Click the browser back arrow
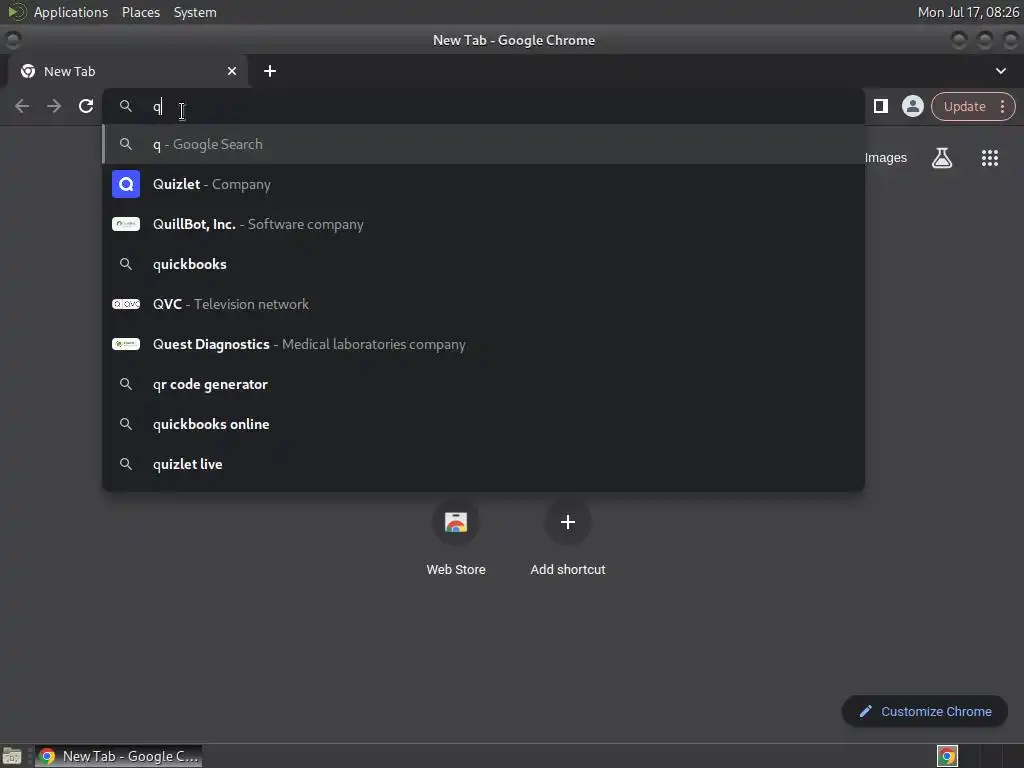The width and height of the screenshot is (1024, 768). pos(22,106)
